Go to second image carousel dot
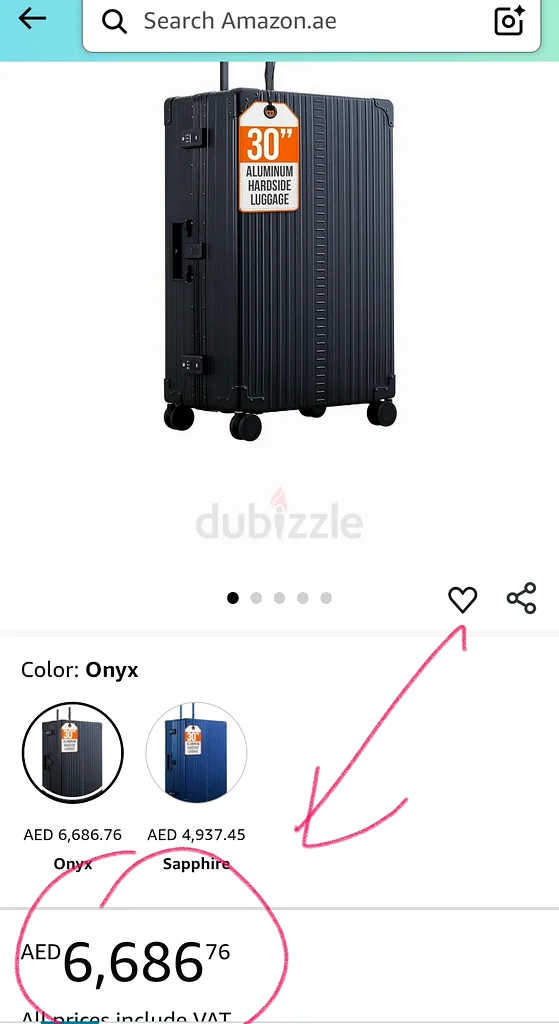The height and width of the screenshot is (1024, 559). (x=256, y=598)
